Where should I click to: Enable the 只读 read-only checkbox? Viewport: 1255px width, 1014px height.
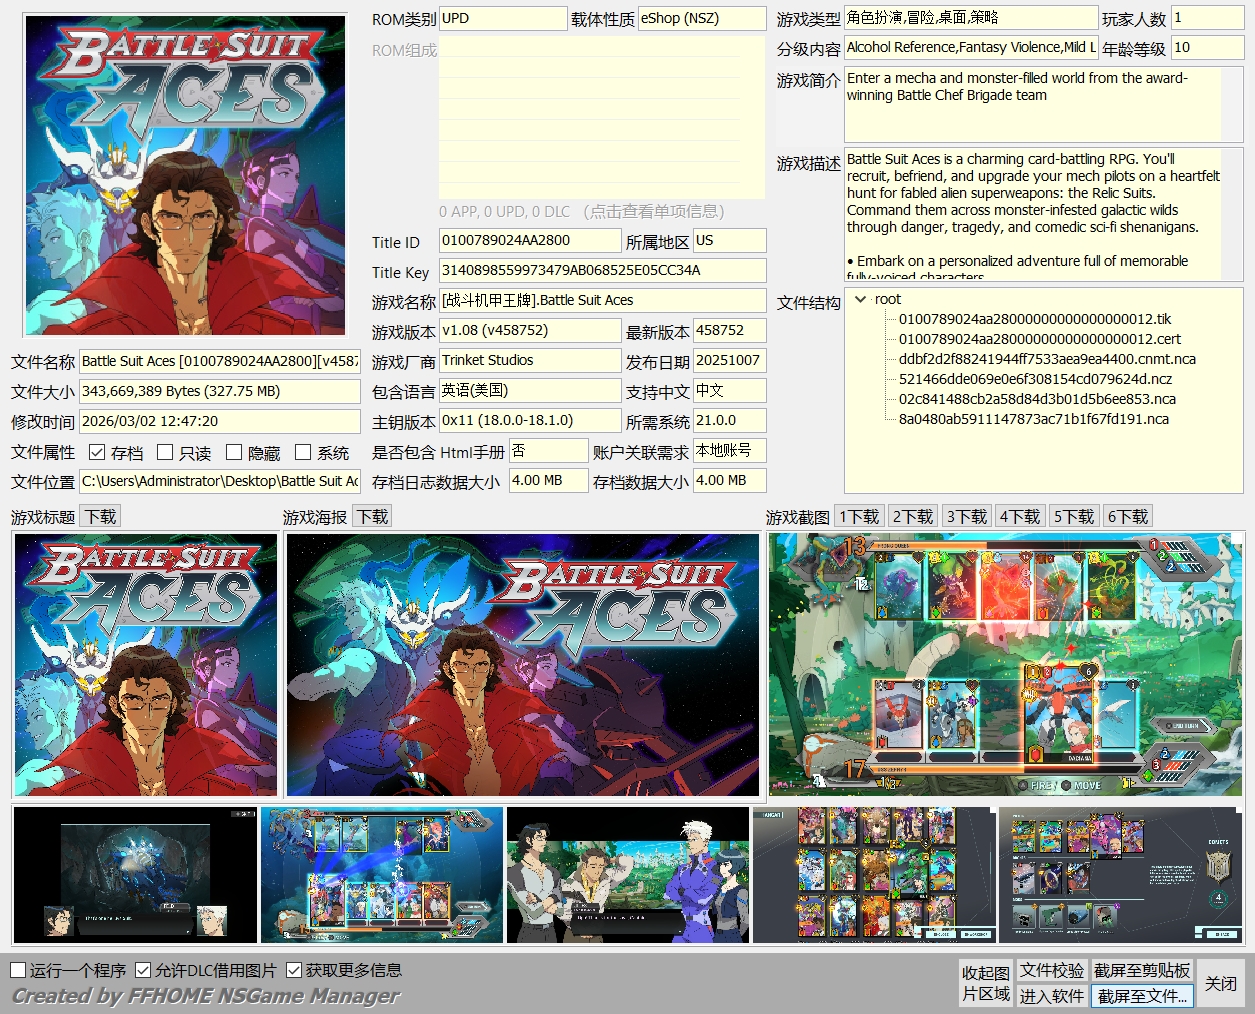166,452
